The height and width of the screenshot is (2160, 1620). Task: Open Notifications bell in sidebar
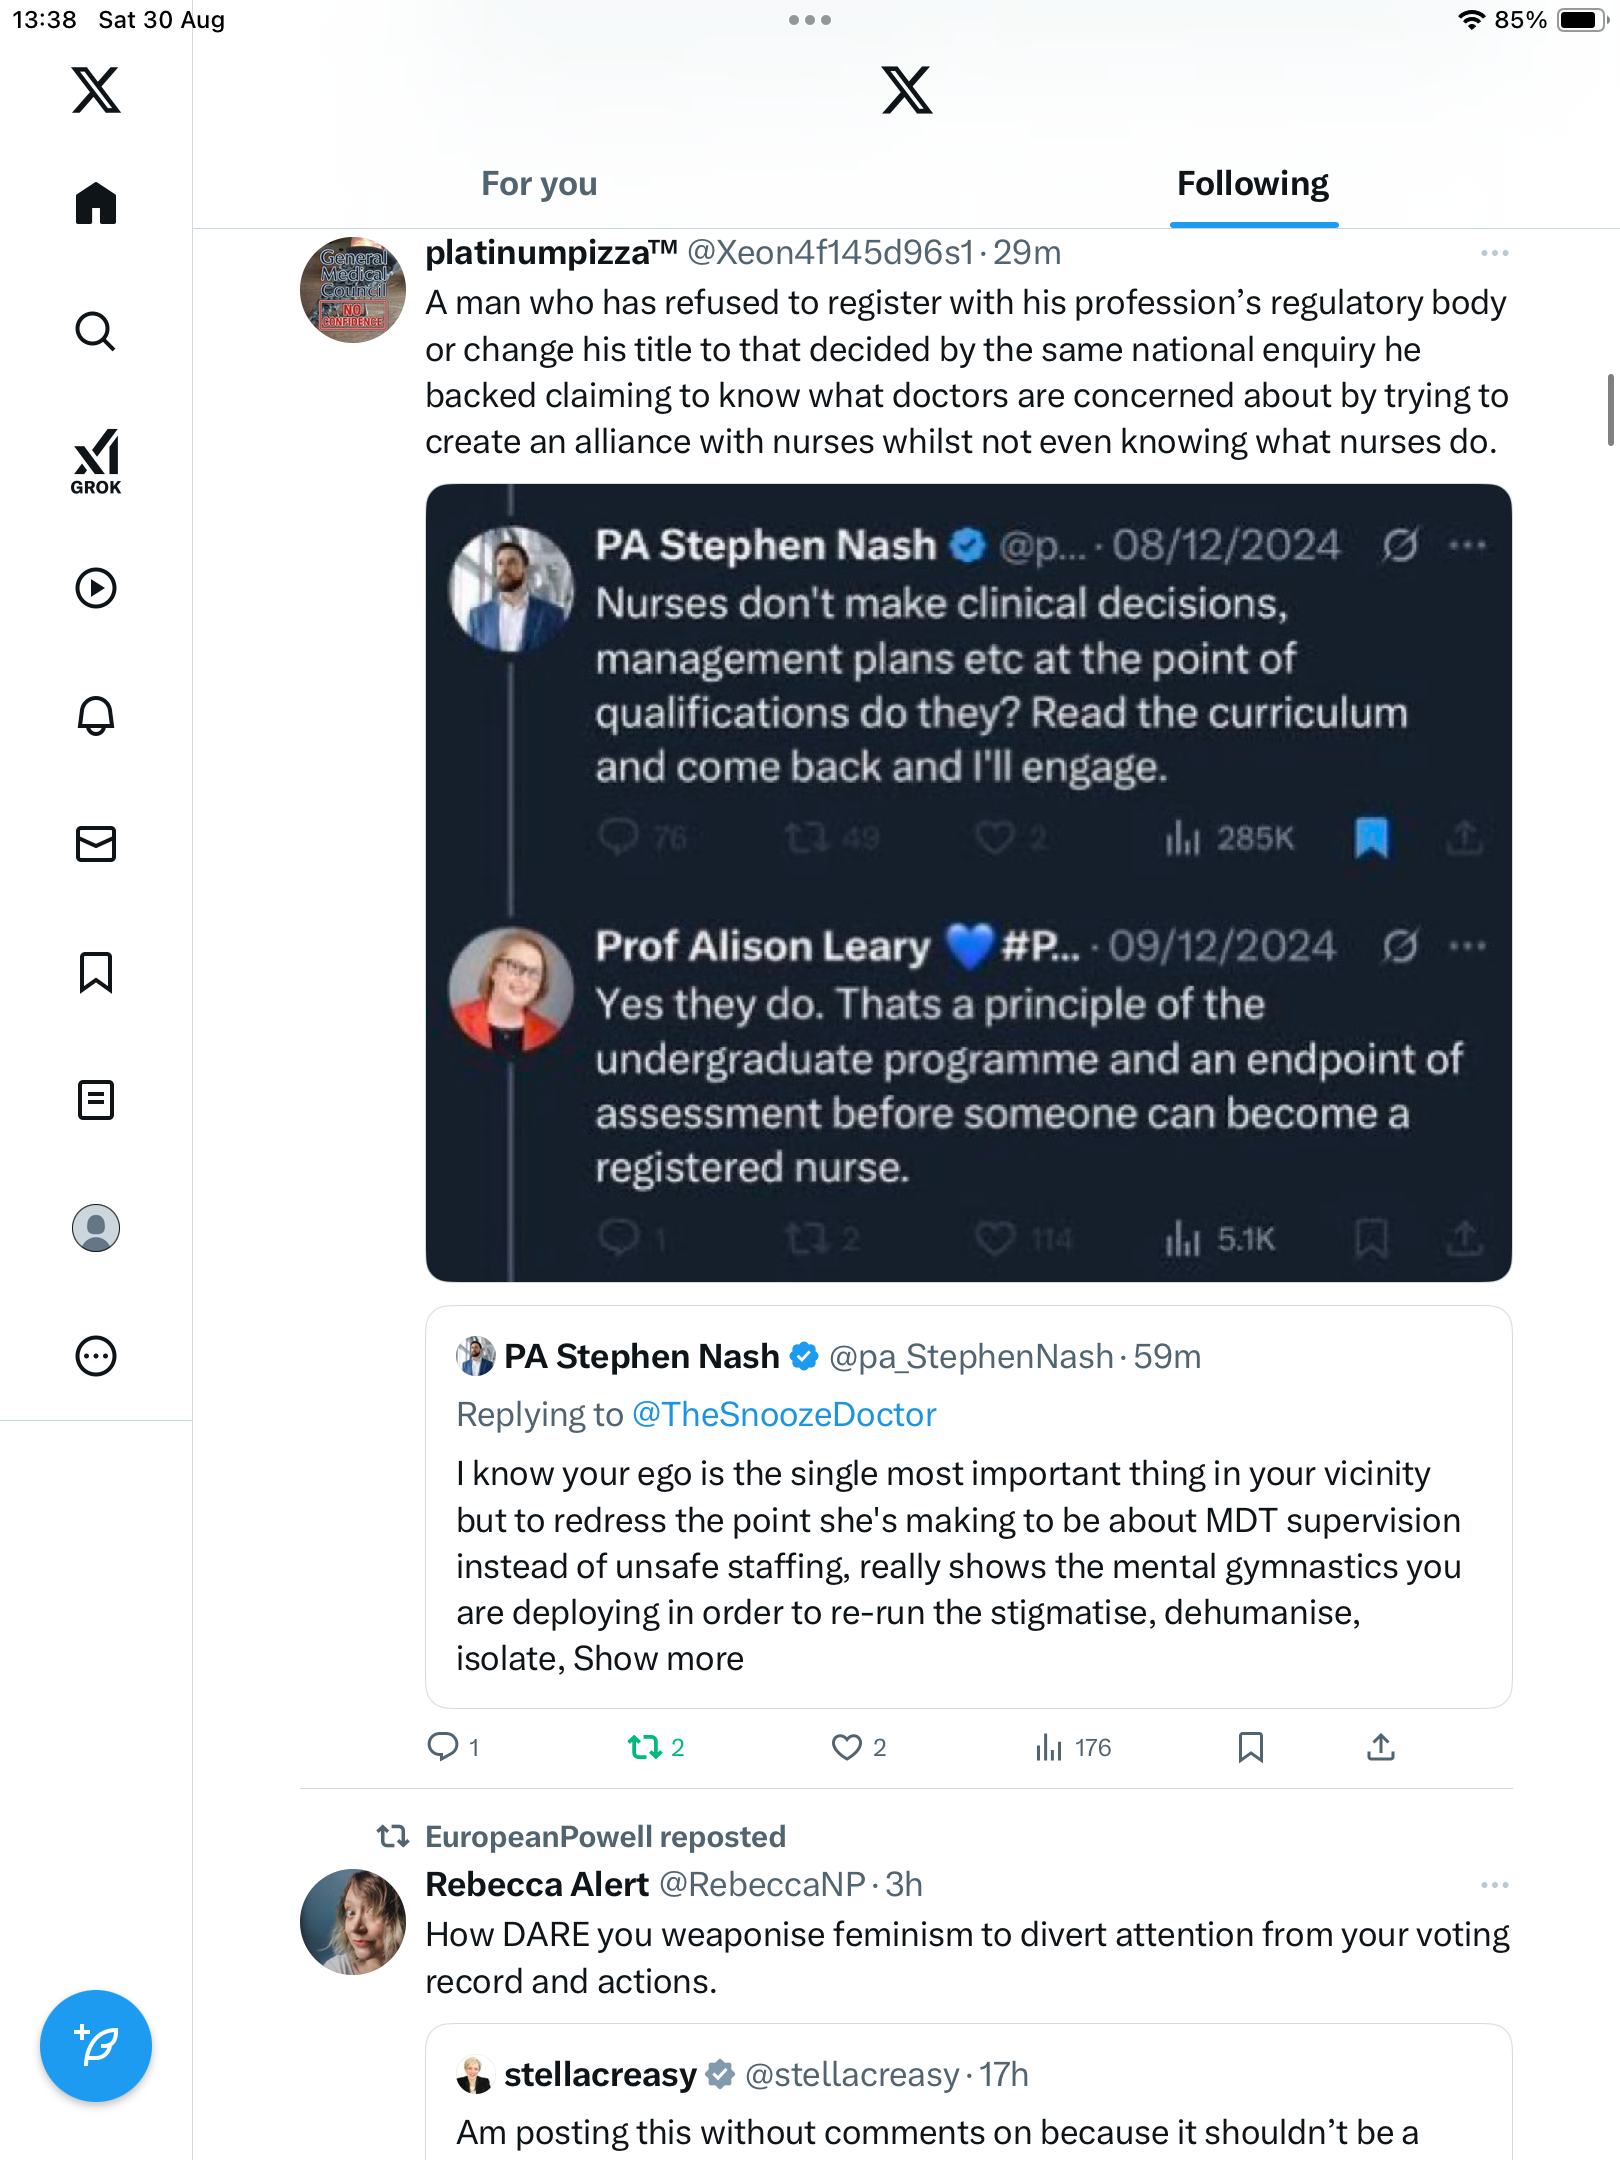(x=96, y=716)
